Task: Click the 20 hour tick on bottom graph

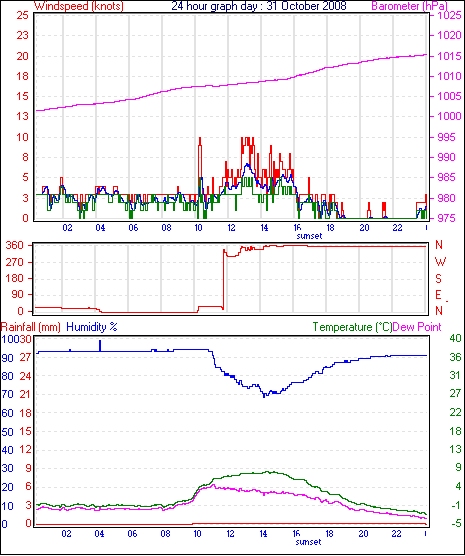Action: coord(363,533)
